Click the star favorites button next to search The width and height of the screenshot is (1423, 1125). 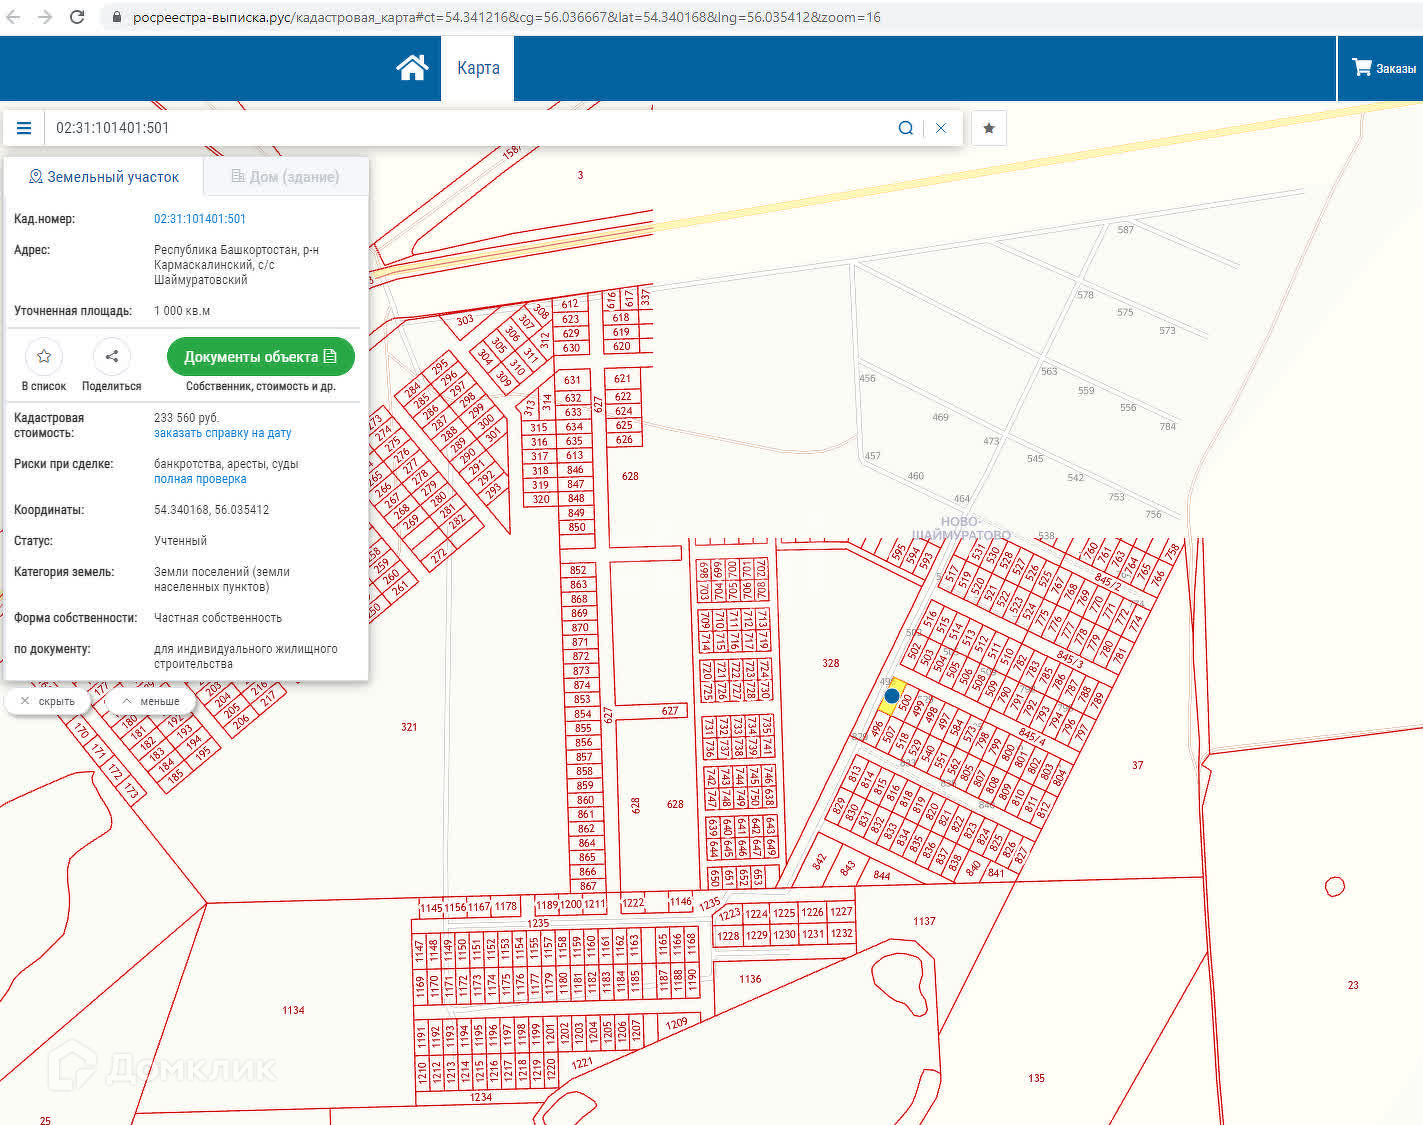point(989,128)
